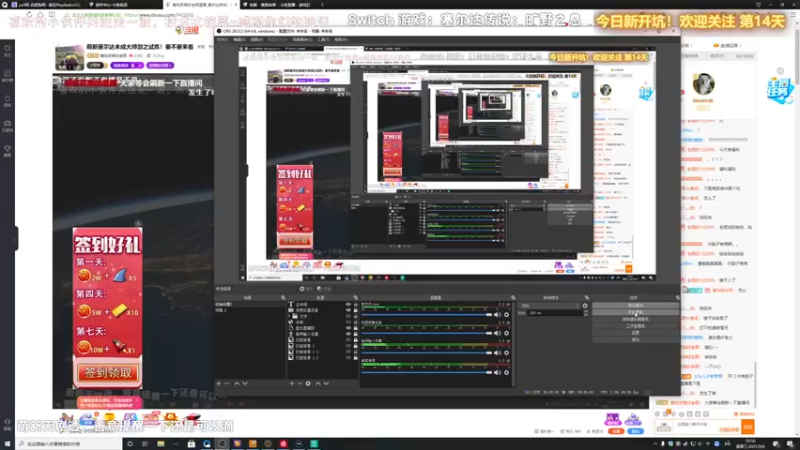Open OBS app in Windows taskbar
This screenshot has width=800, height=450.
tap(222, 444)
